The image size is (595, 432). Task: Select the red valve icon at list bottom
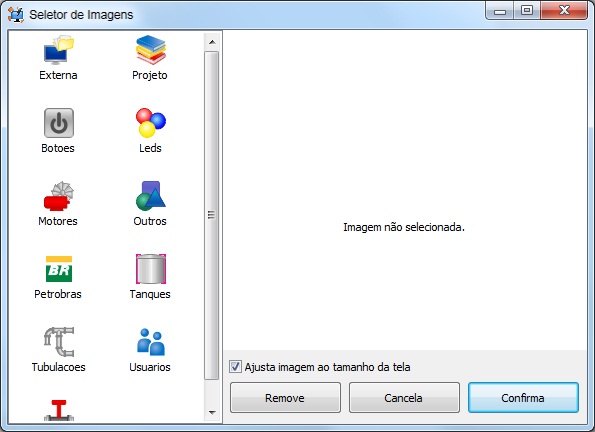(59, 410)
